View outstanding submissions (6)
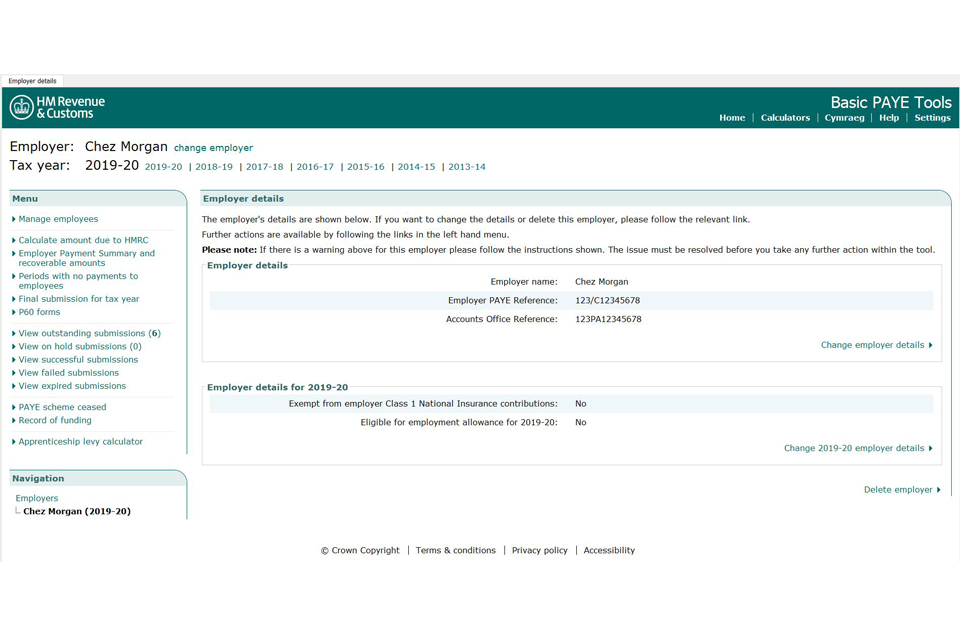Viewport: 960px width, 640px height. tap(89, 333)
